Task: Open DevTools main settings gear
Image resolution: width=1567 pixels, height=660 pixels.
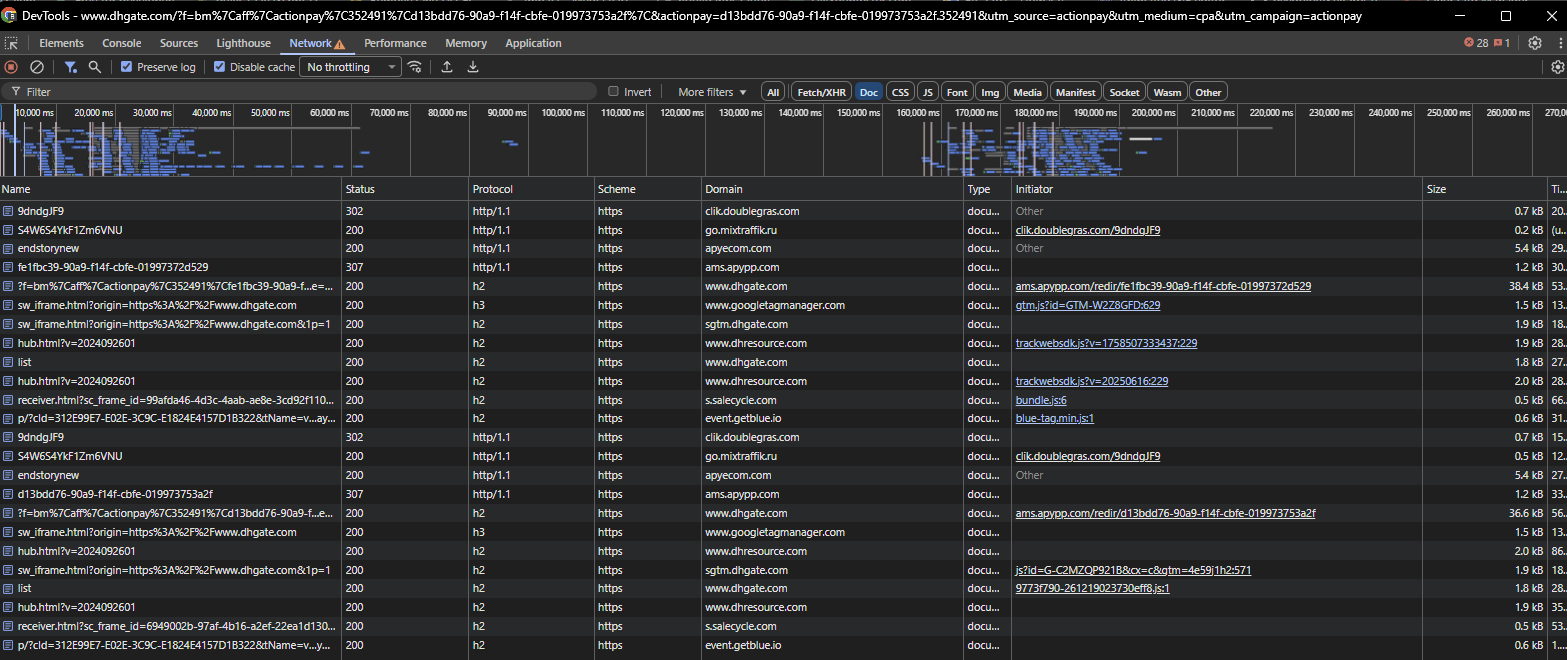Action: [x=1535, y=43]
